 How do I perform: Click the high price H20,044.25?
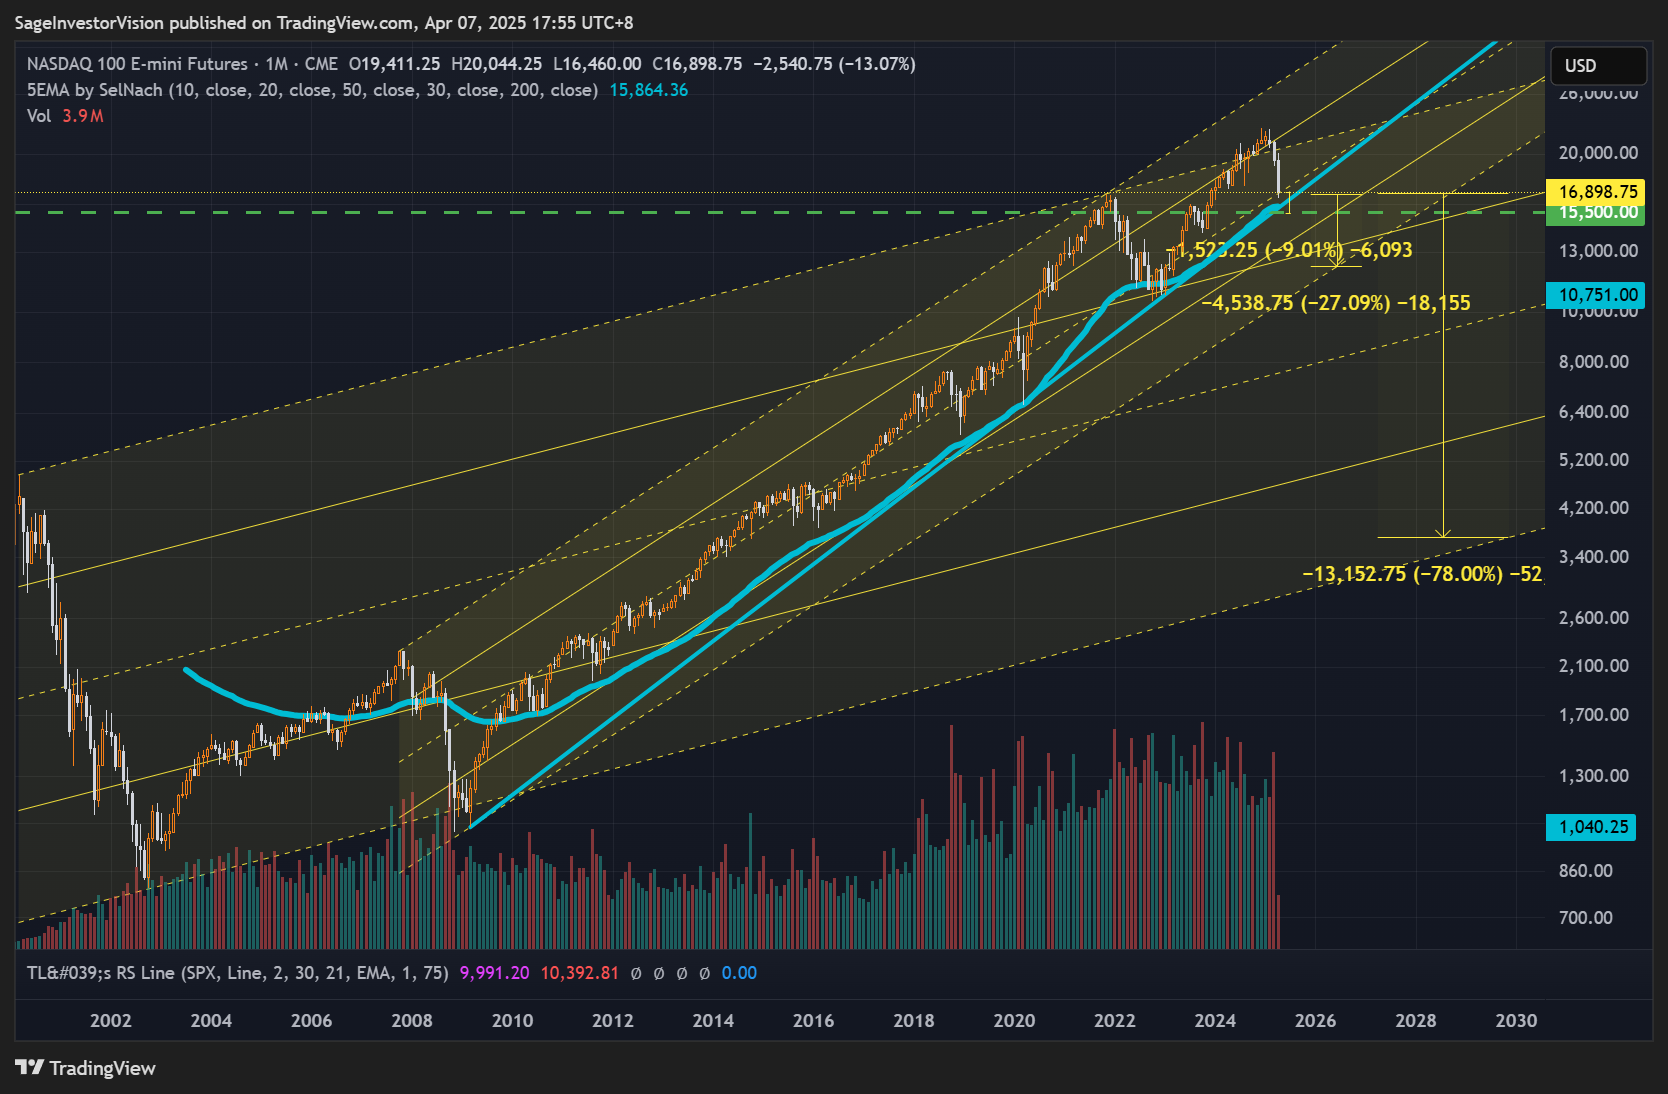497,64
